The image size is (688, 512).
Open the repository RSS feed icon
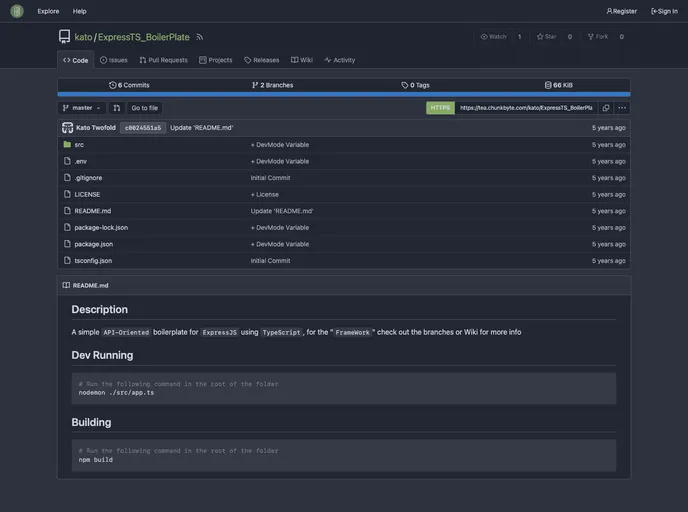200,37
